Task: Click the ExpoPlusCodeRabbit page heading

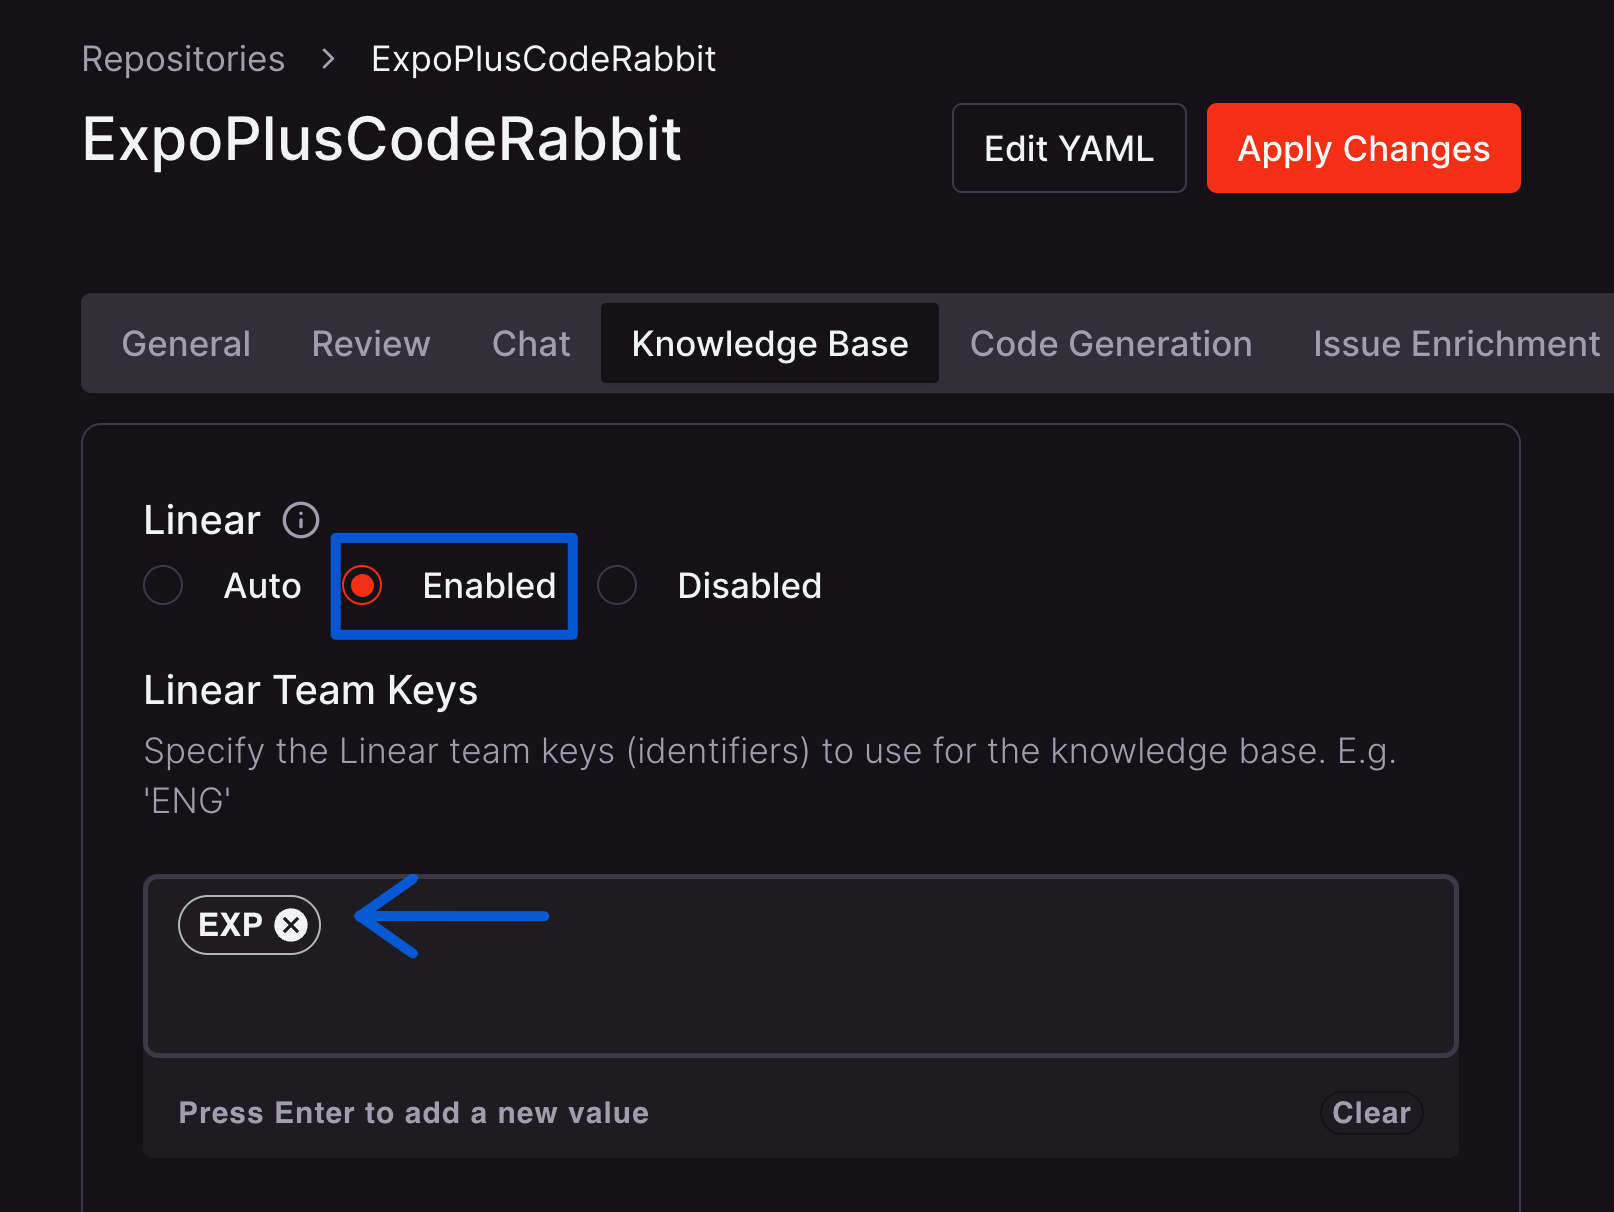Action: pos(381,140)
